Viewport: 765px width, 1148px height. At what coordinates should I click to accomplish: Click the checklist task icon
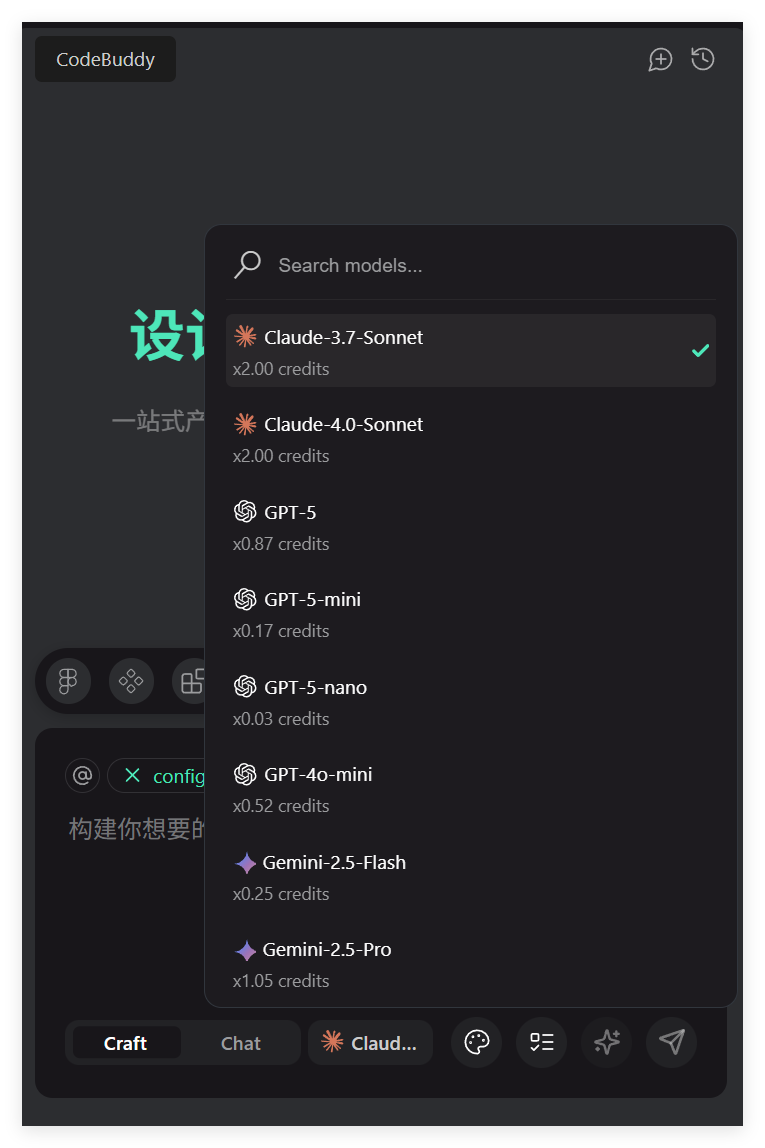541,1042
